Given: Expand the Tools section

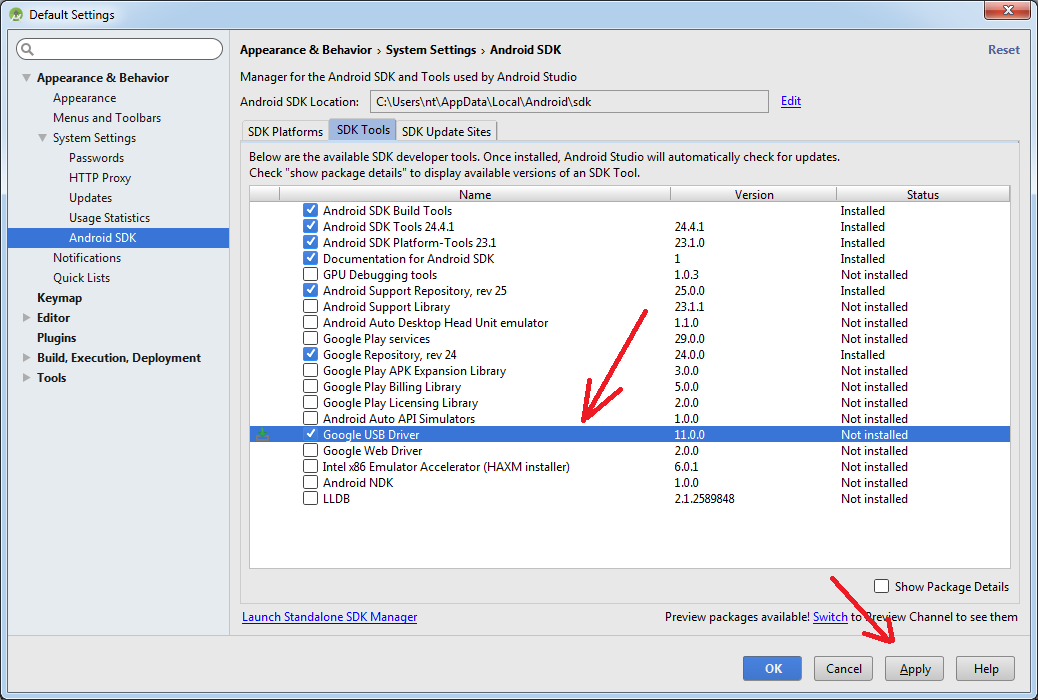Looking at the screenshot, I should 26,377.
